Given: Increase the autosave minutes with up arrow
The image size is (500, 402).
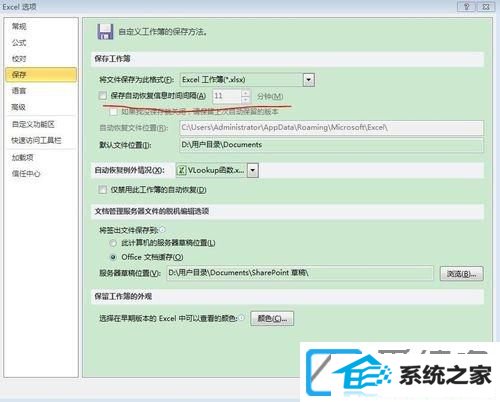Looking at the screenshot, I should coord(245,93).
